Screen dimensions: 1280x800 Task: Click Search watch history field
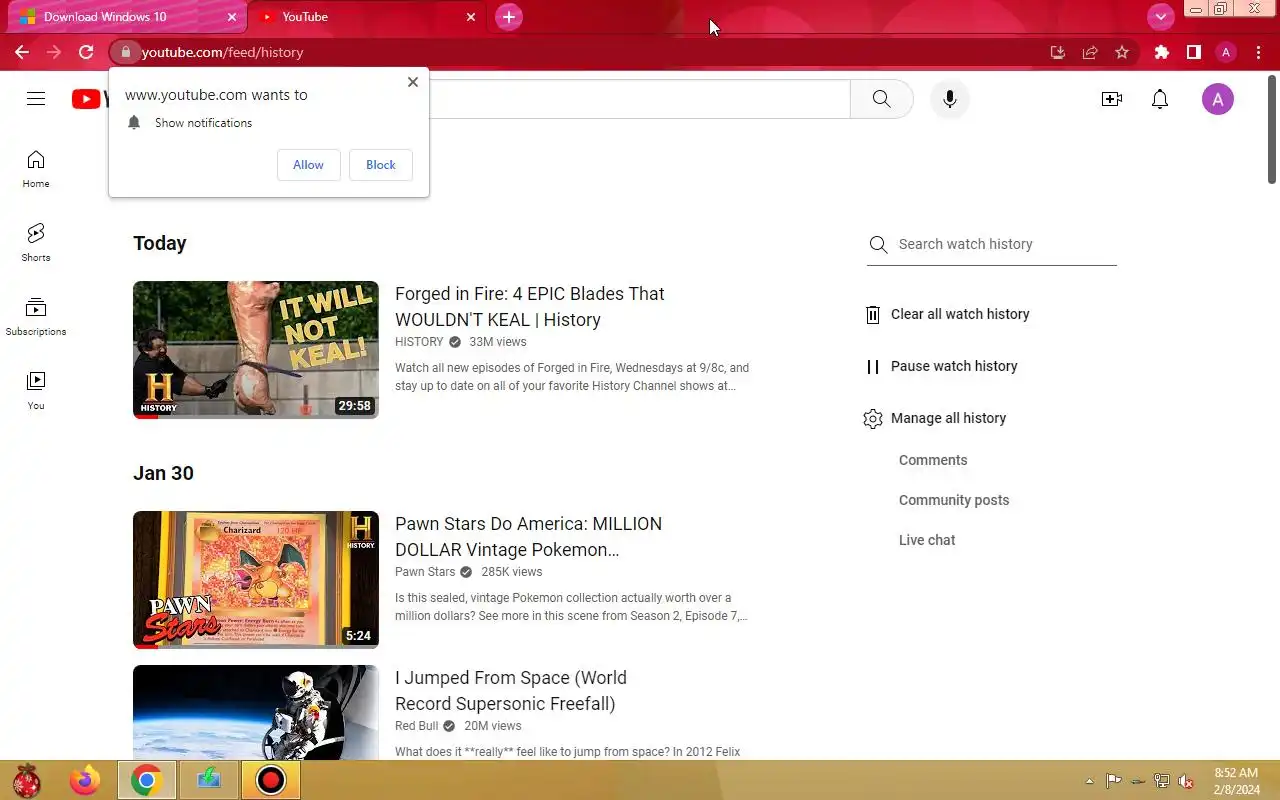click(992, 244)
